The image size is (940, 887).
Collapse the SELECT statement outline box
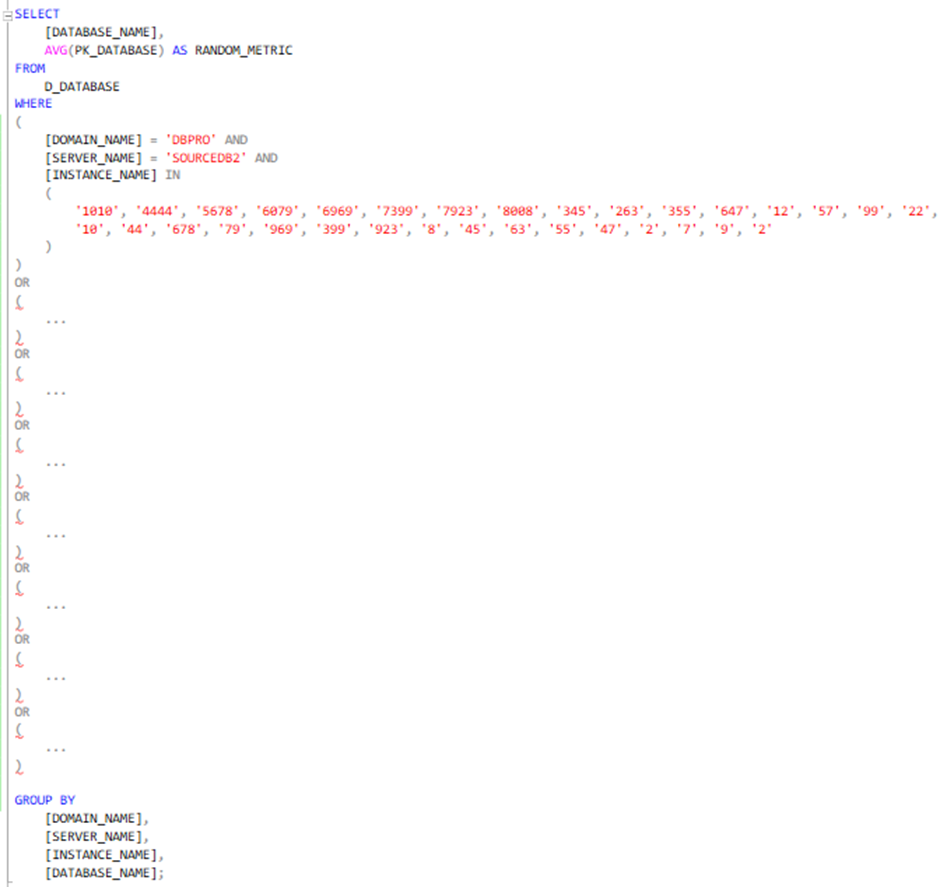(x=7, y=16)
